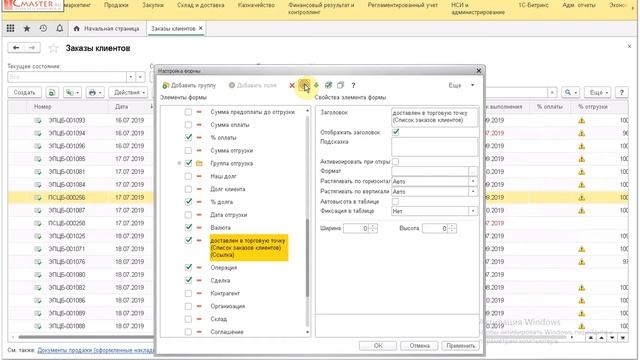Screen dimensions: 640x360
Task: Uncheck the % оплаты checkbox
Action: pos(188,138)
